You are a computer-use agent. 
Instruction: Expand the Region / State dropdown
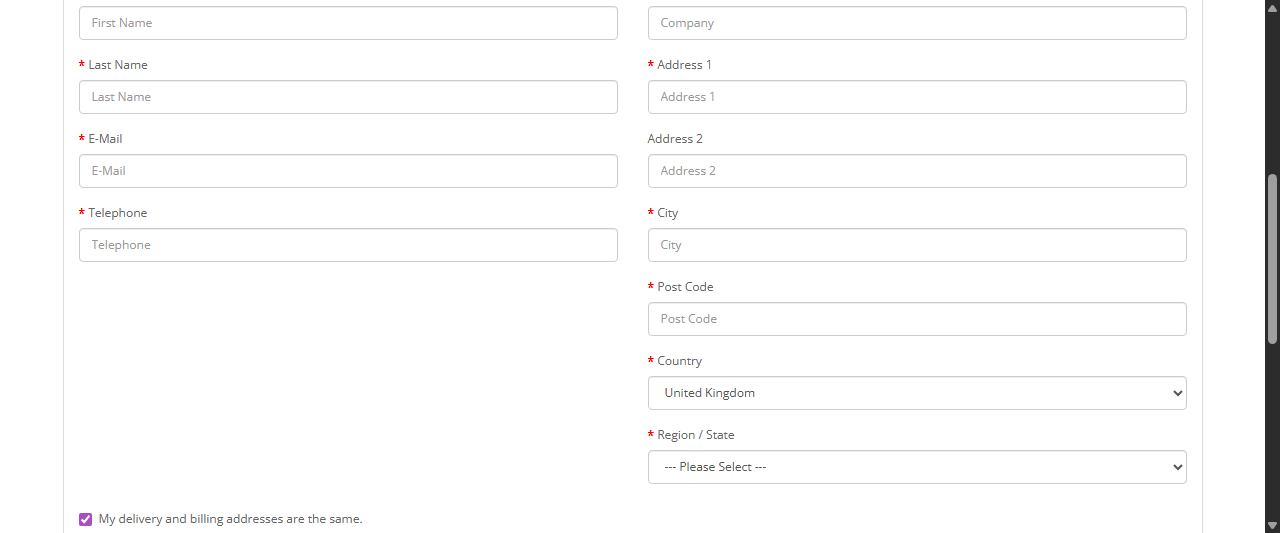coord(916,467)
